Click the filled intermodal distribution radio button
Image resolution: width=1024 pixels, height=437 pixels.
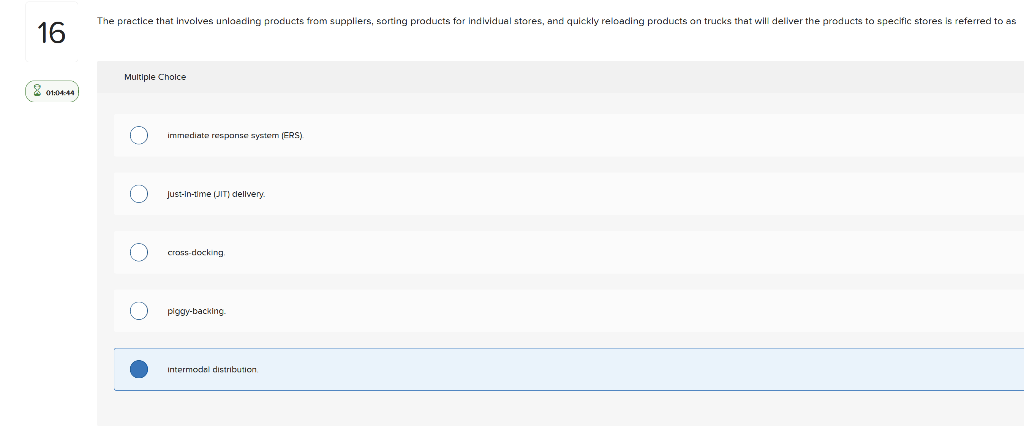pos(138,370)
